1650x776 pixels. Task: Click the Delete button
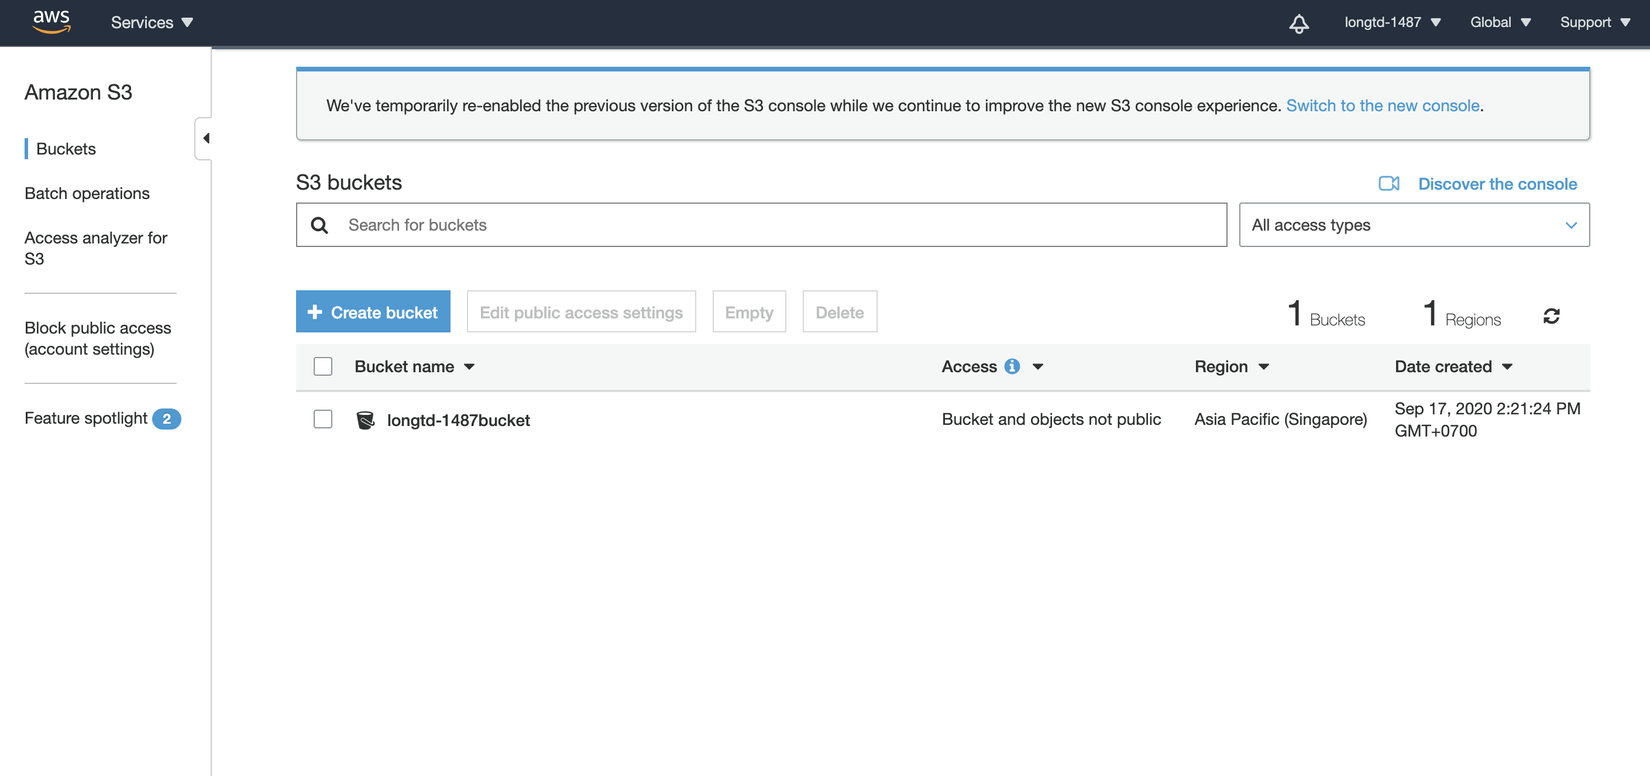point(840,312)
